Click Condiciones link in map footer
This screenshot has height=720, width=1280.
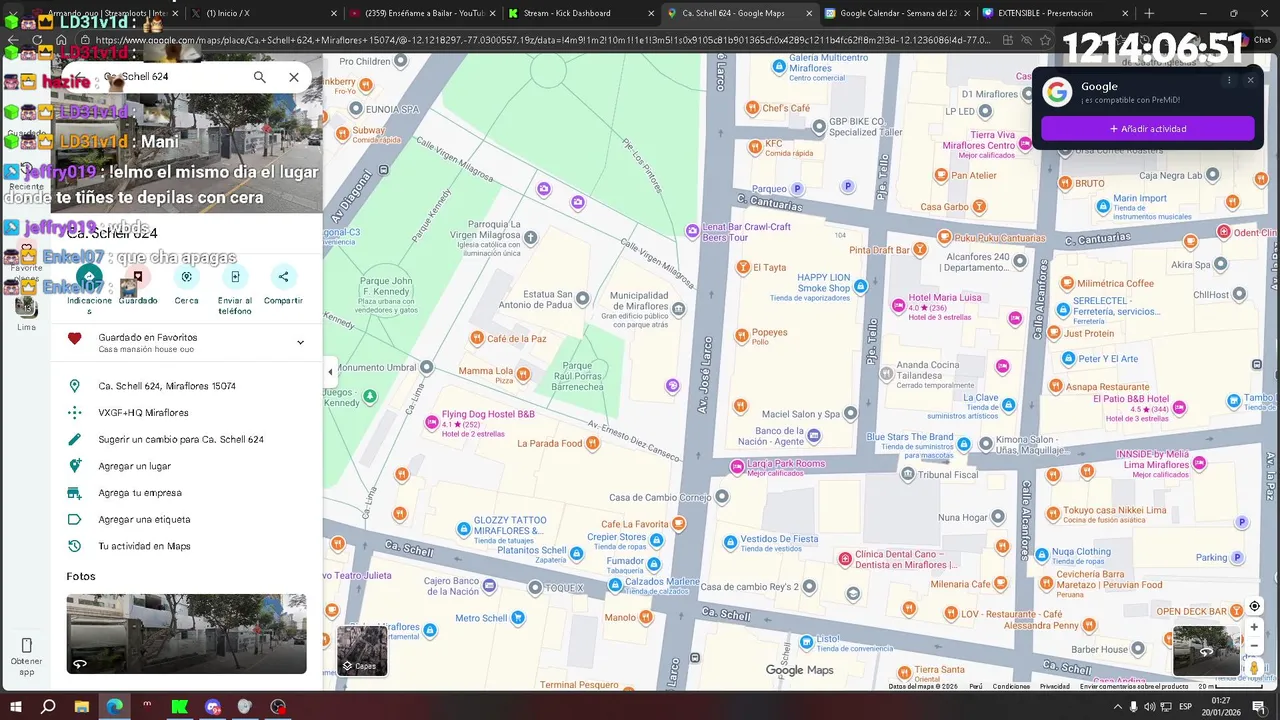tap(1011, 686)
